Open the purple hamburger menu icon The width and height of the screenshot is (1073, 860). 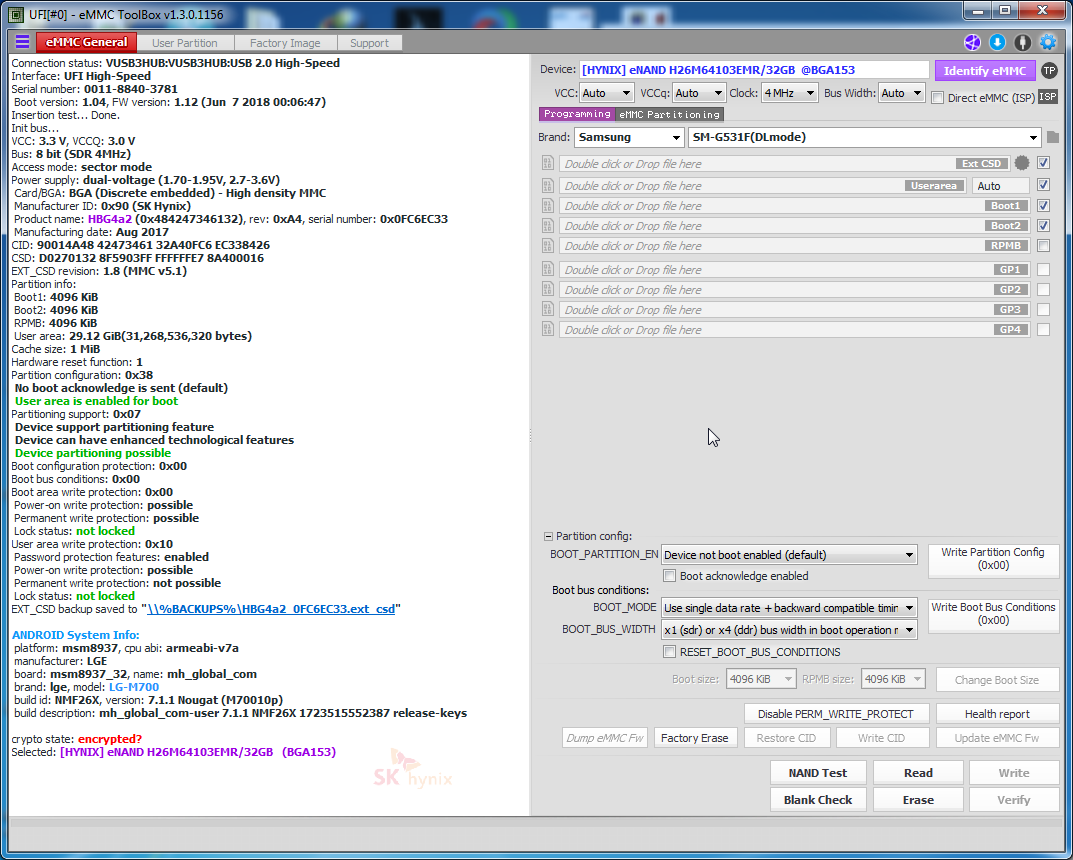coord(22,42)
